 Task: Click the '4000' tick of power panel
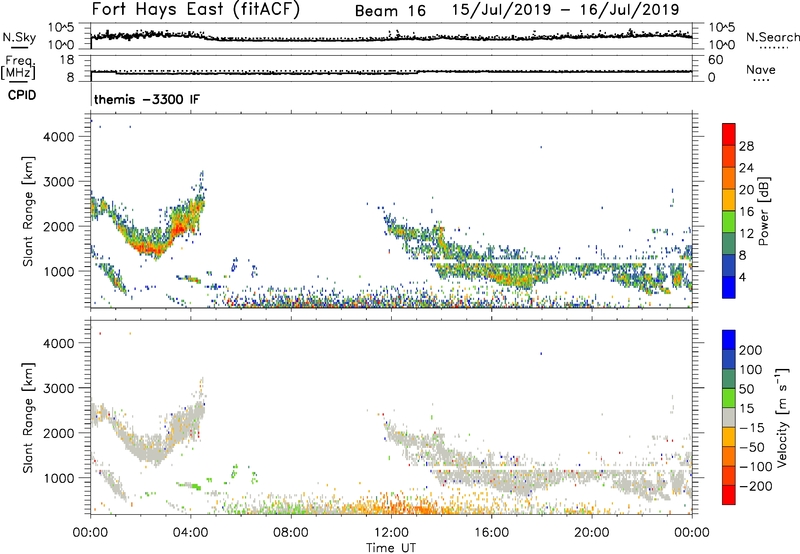pos(59,137)
